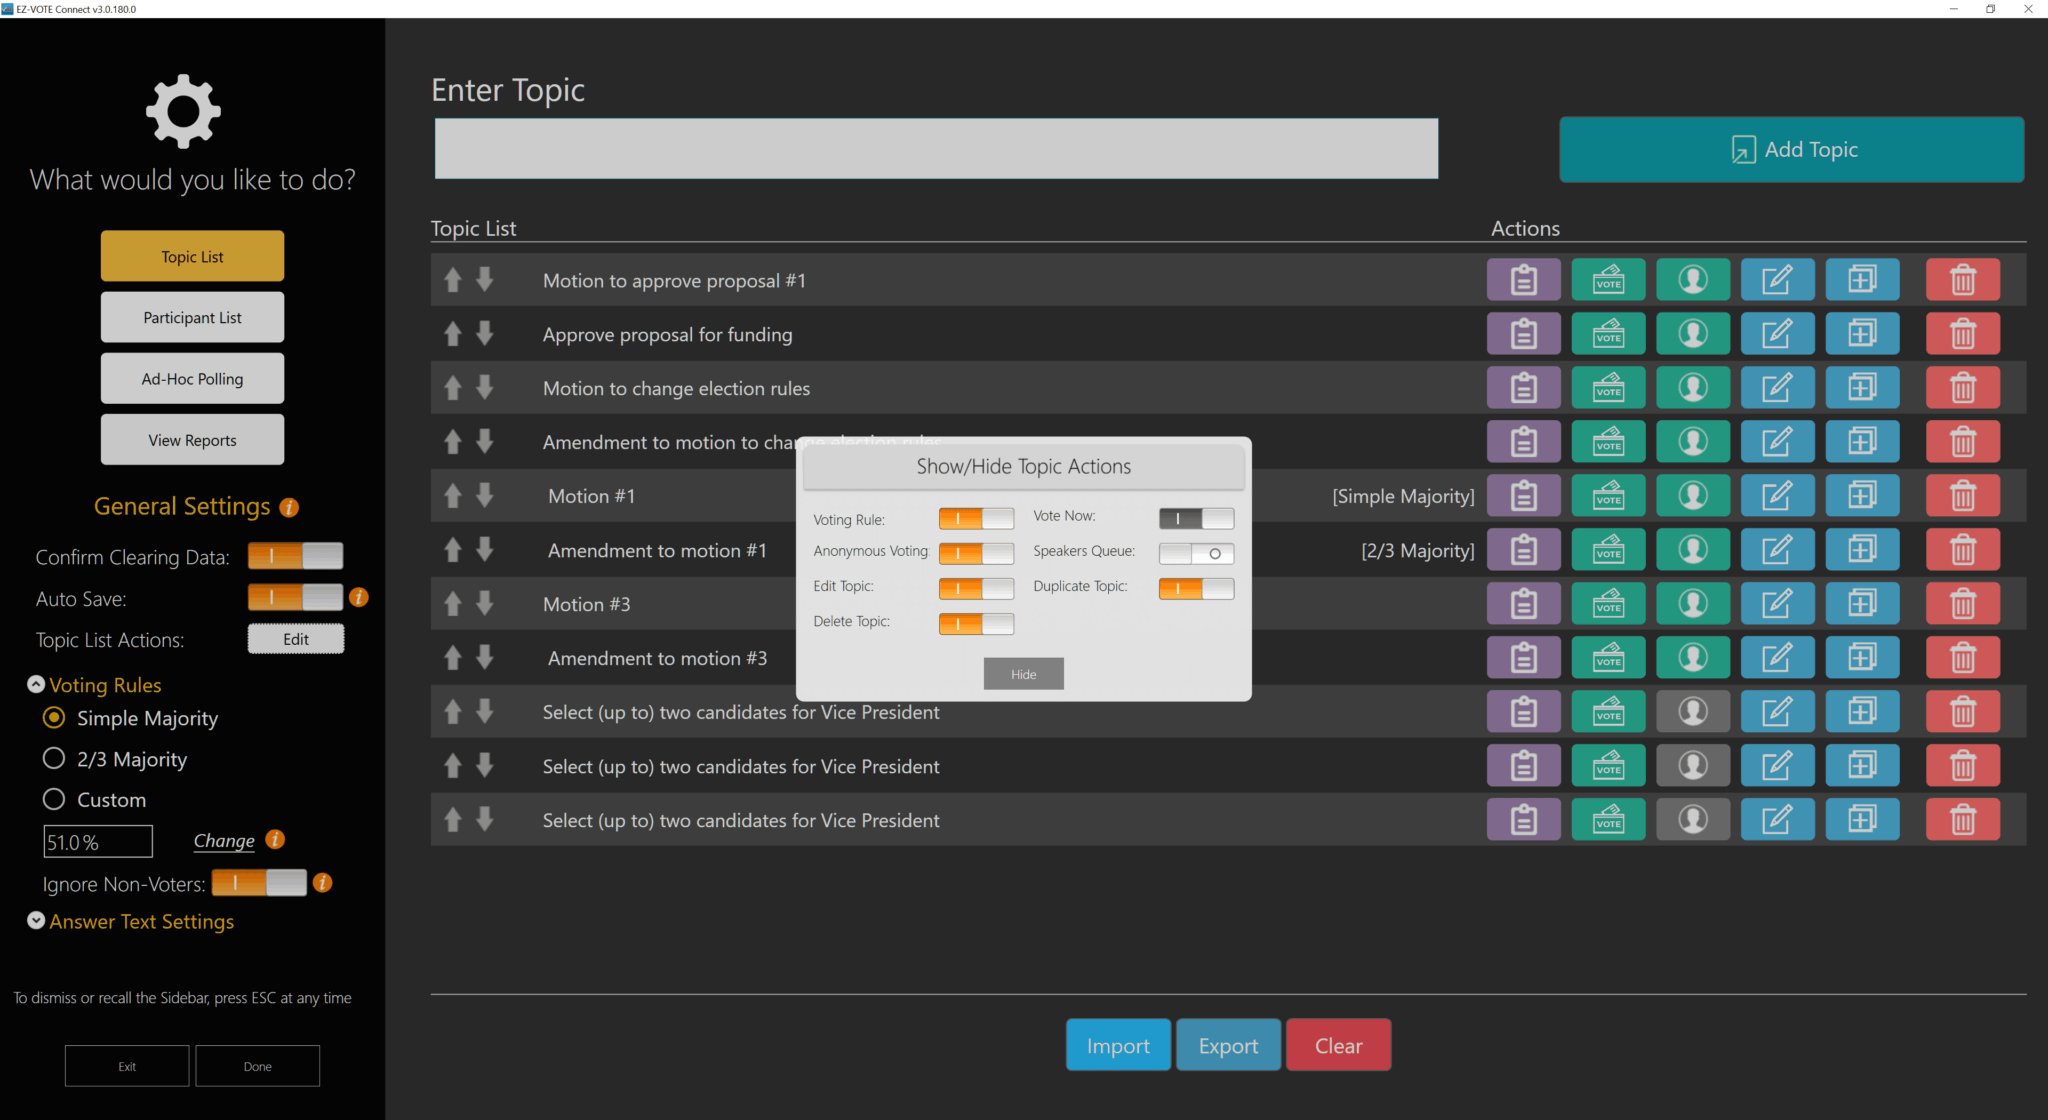Click the settings gear icon in the sidebar
This screenshot has height=1120, width=2048.
pos(183,110)
